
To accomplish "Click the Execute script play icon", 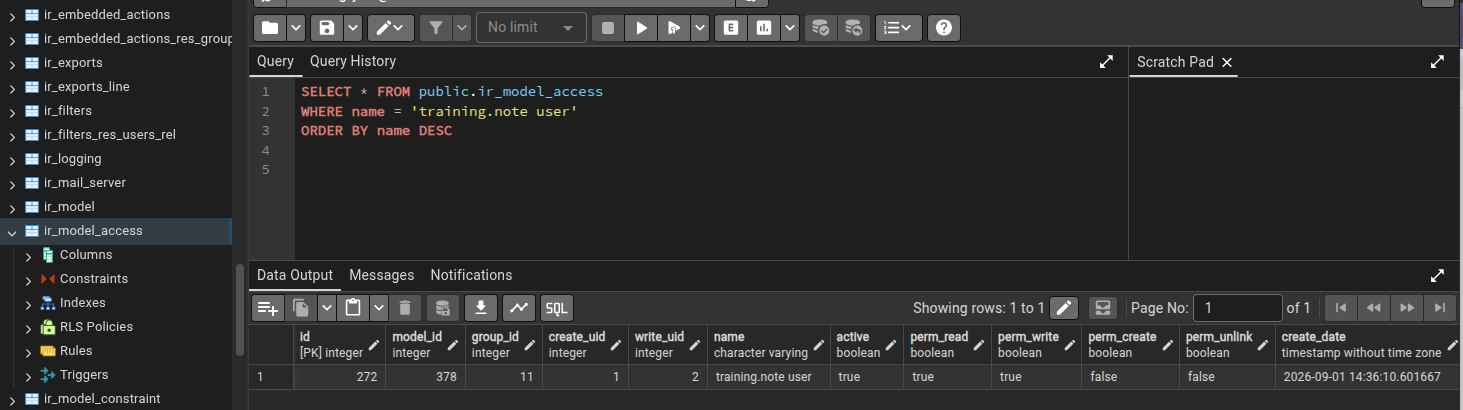I will 674,28.
